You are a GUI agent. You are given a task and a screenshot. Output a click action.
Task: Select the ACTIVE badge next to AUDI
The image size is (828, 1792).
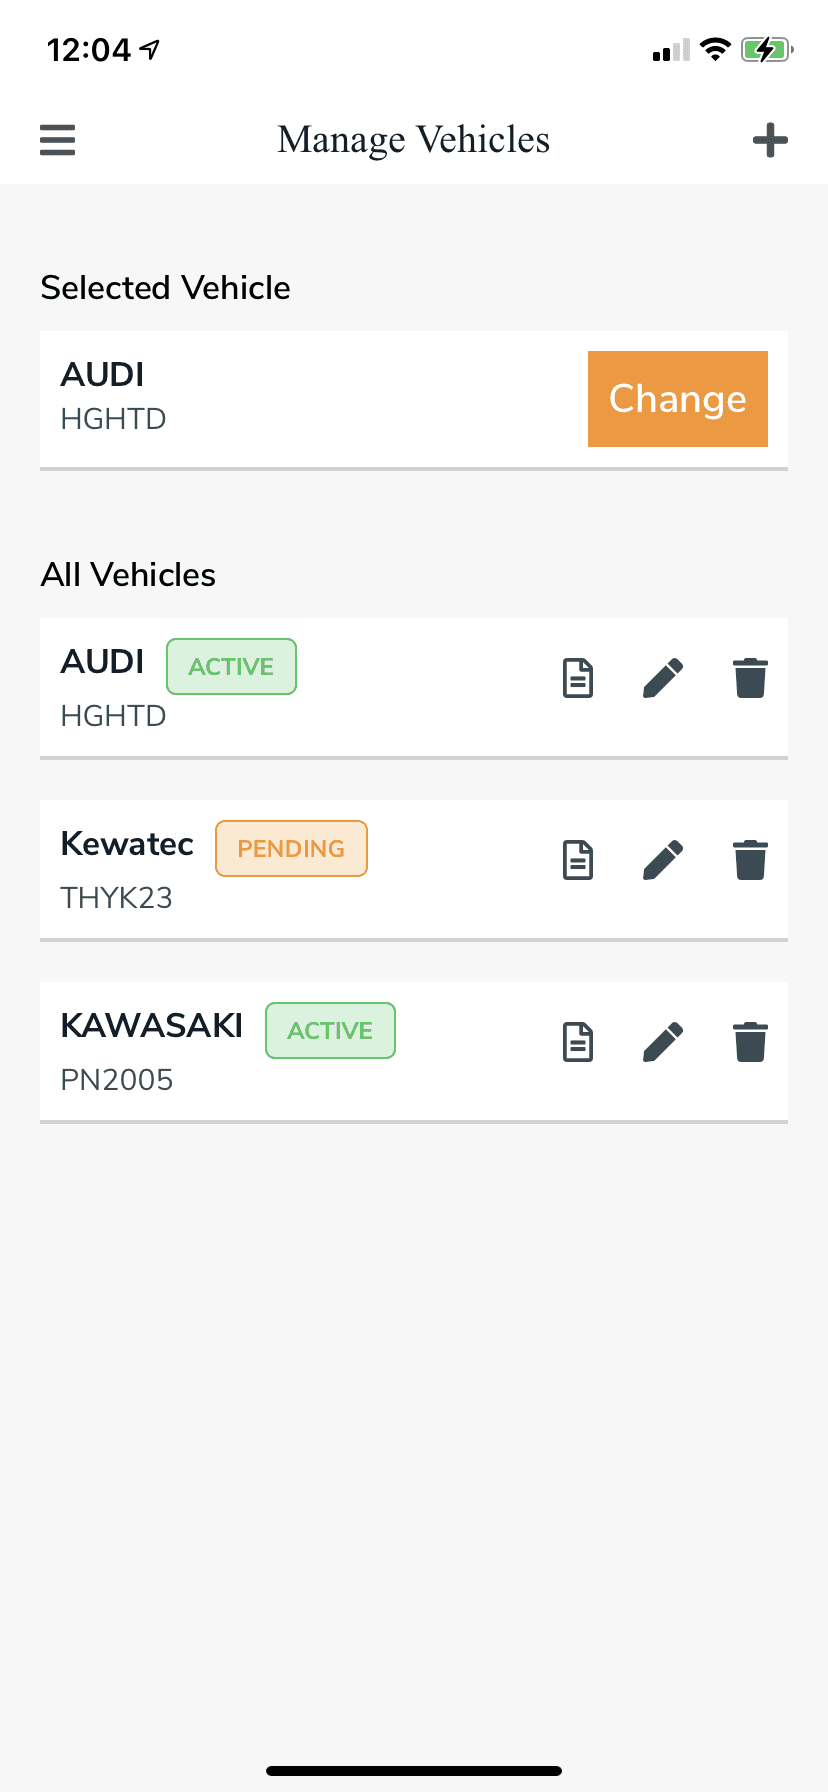click(231, 666)
